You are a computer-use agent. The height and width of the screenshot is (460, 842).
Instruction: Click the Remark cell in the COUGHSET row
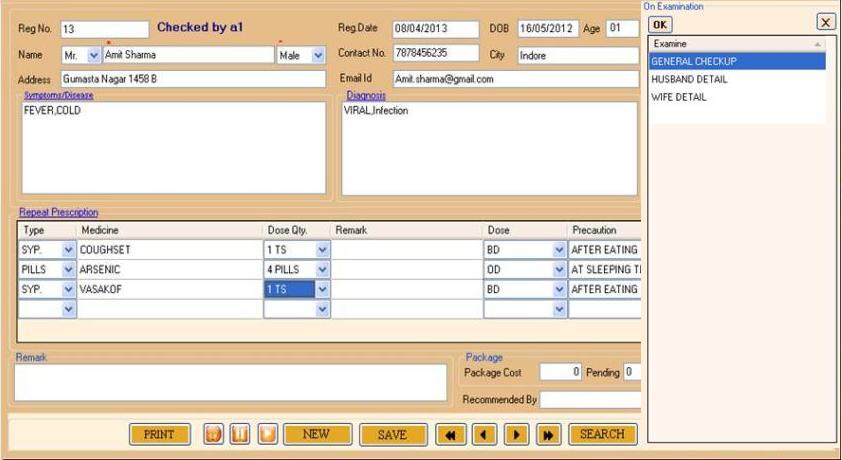pos(407,250)
